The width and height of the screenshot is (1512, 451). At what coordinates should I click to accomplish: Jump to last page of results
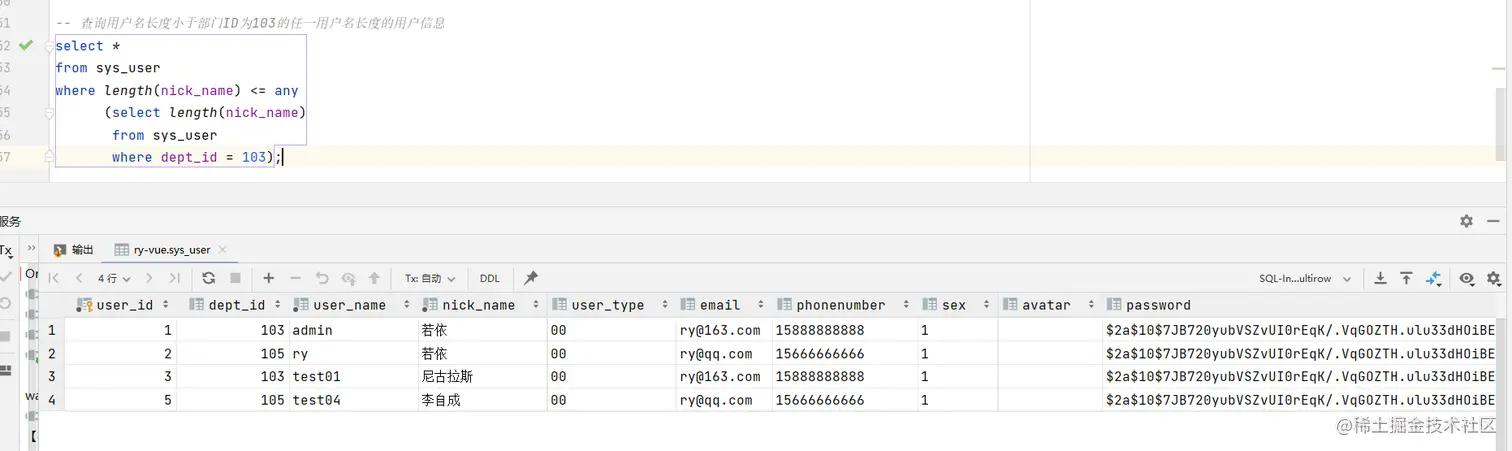(175, 278)
